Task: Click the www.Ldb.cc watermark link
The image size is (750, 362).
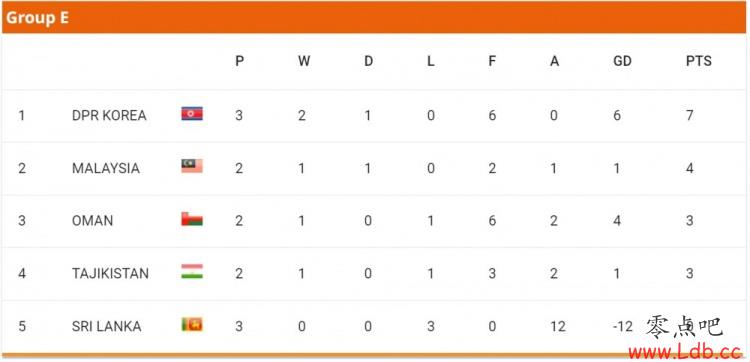Action: pos(685,352)
